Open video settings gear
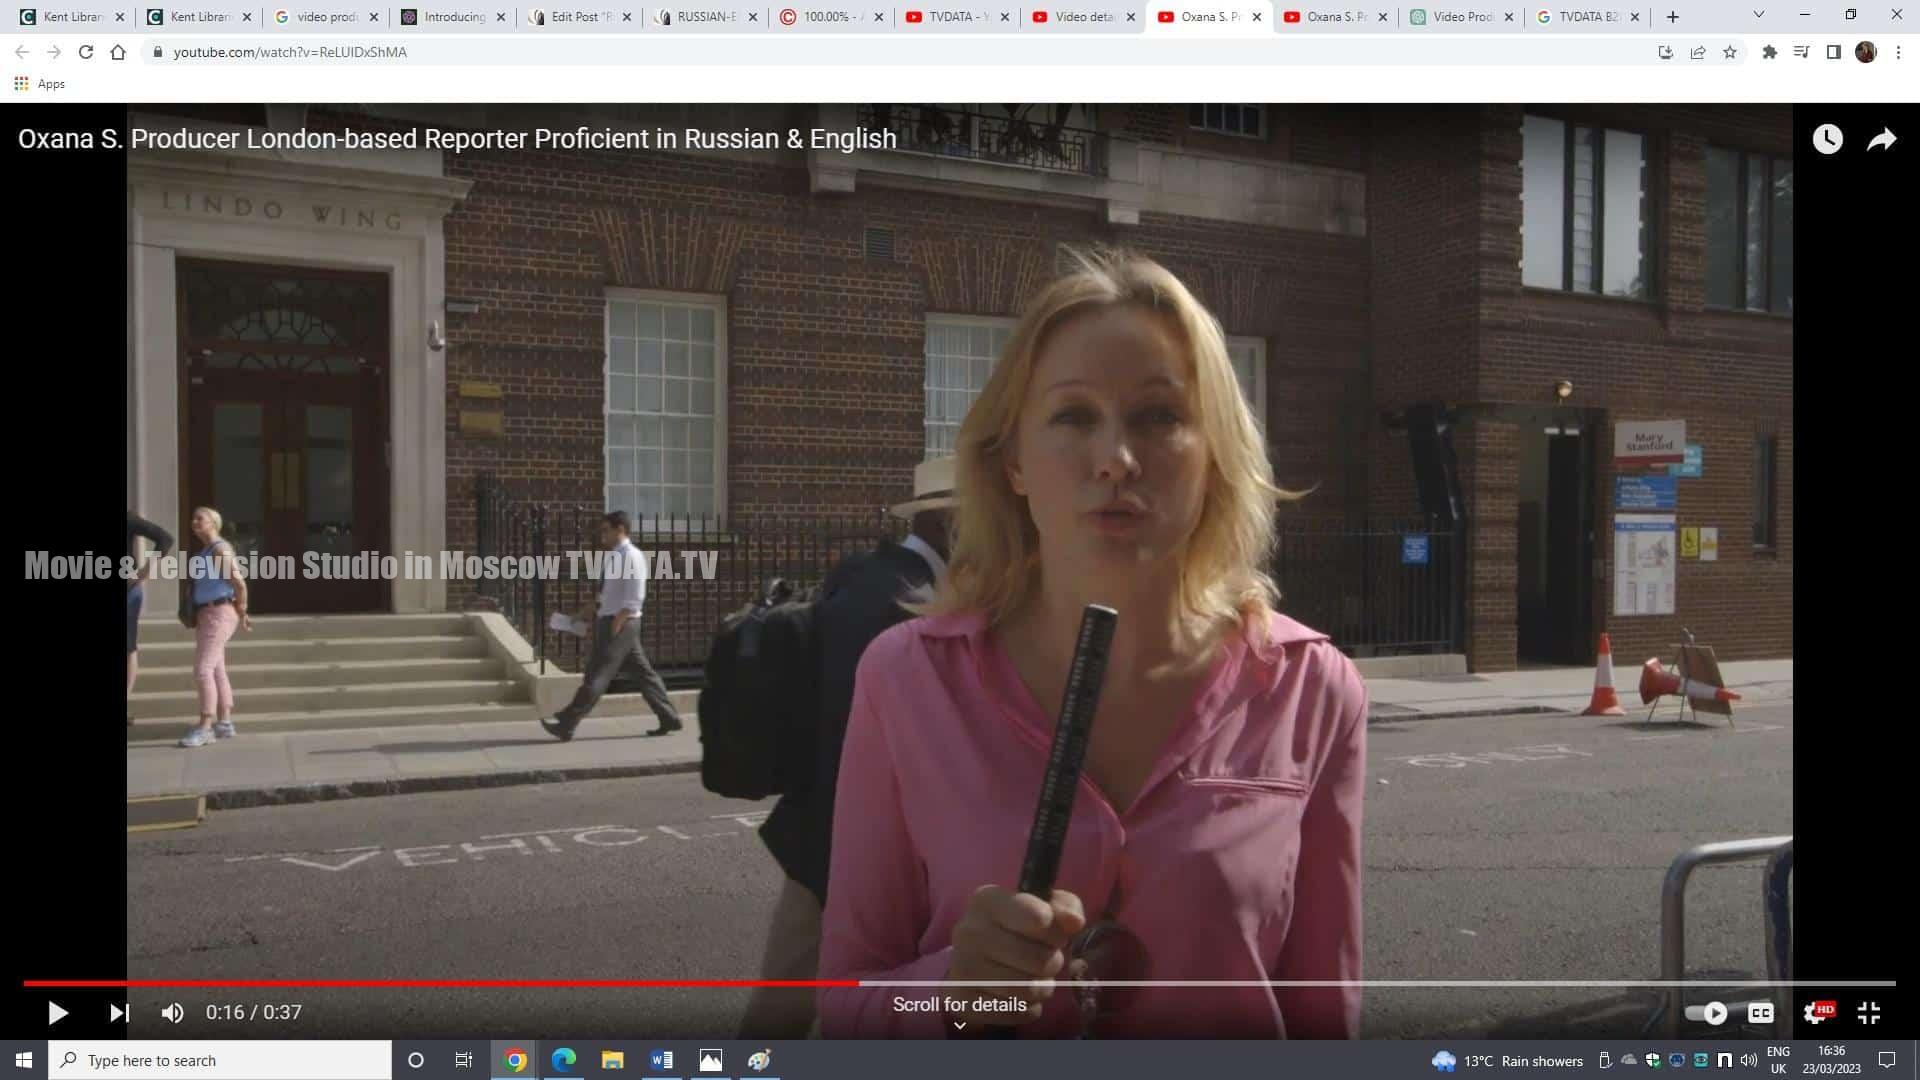1920x1080 pixels. coord(1817,1013)
